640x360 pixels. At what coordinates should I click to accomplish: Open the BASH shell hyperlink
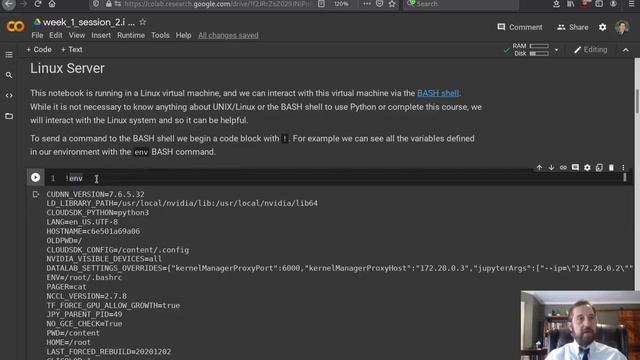point(438,93)
